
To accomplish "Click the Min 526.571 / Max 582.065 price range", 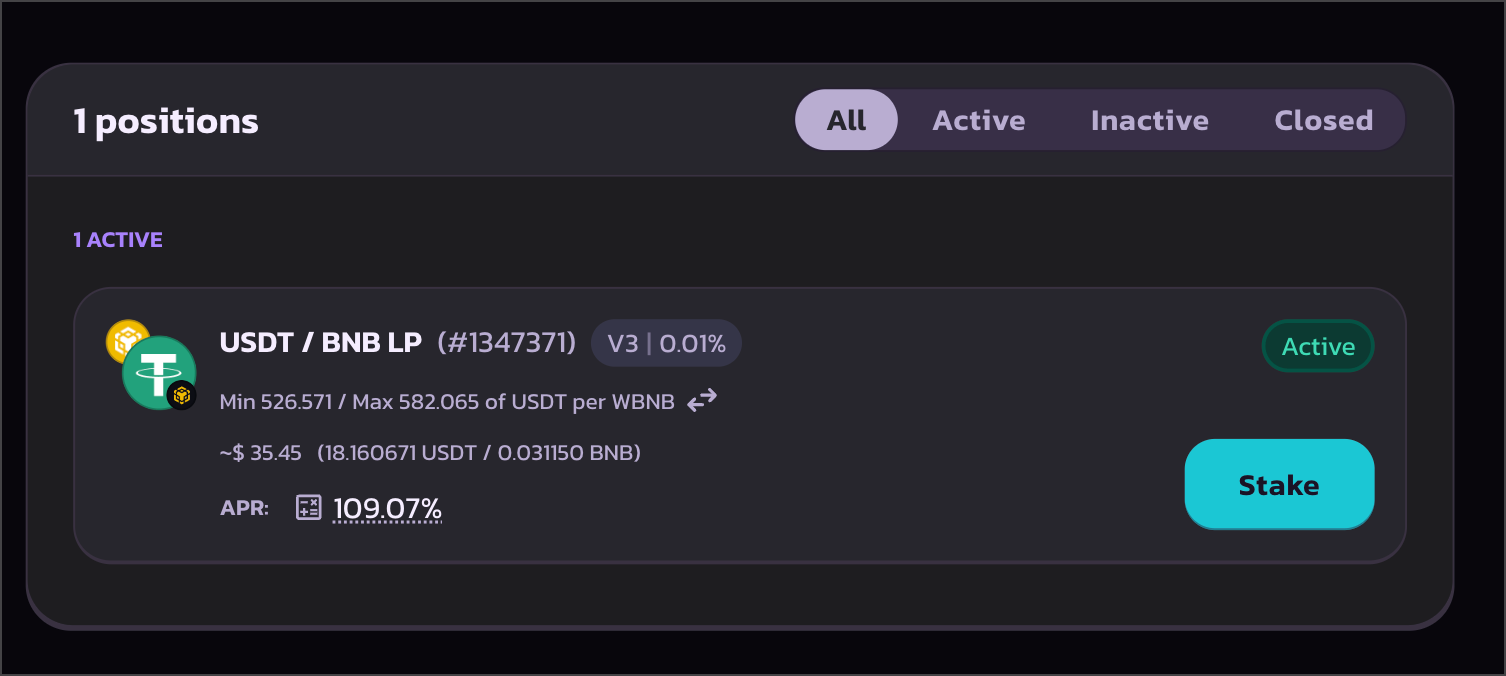I will (x=446, y=402).
